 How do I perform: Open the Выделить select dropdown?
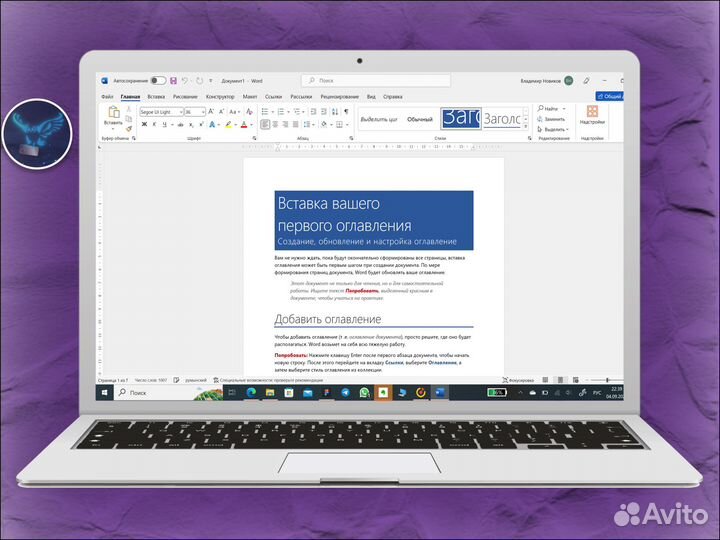(x=553, y=129)
